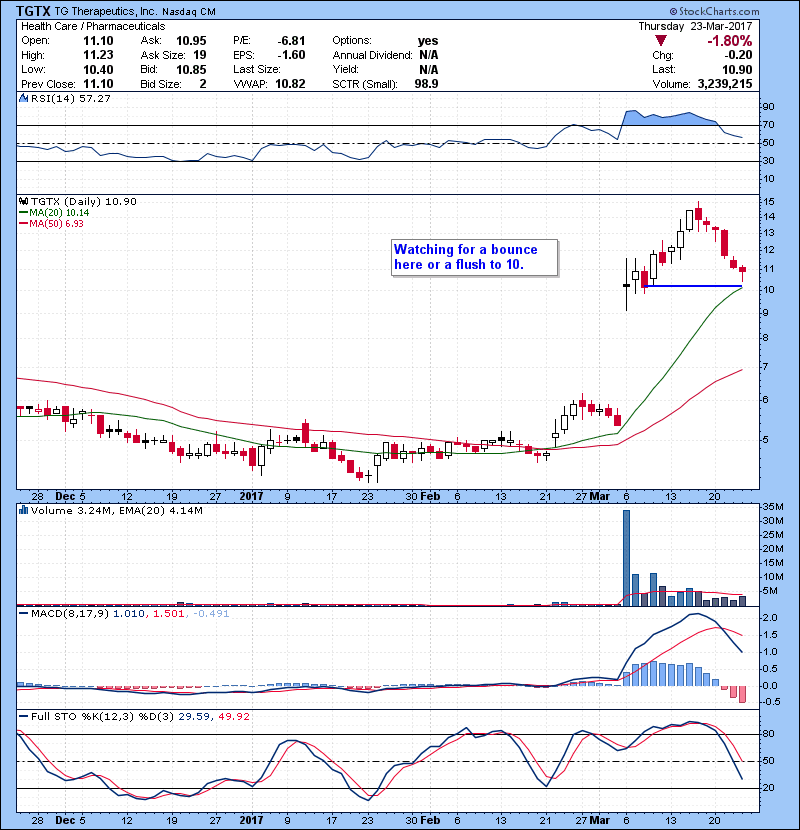Click the 80 level label on stochastic axis
Screen dimensions: 800x830
click(768, 734)
